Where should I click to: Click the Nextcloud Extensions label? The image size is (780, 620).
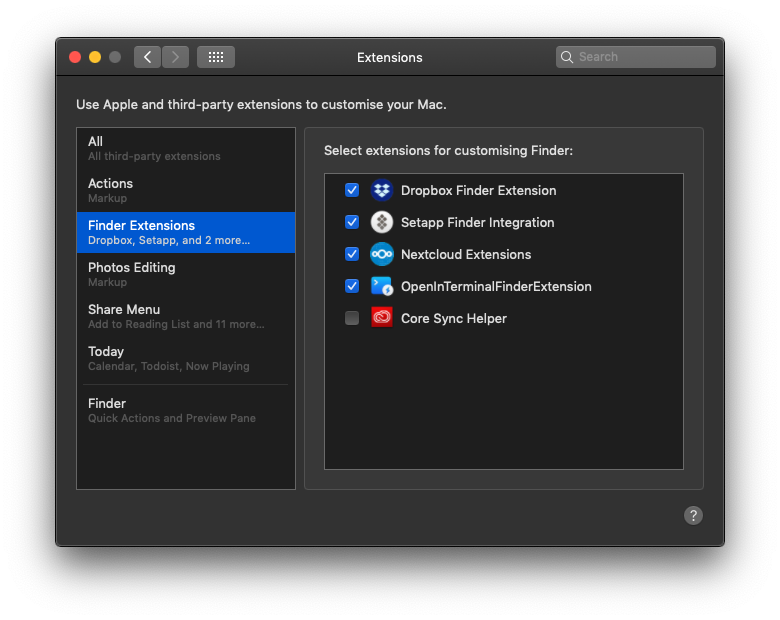(x=466, y=254)
